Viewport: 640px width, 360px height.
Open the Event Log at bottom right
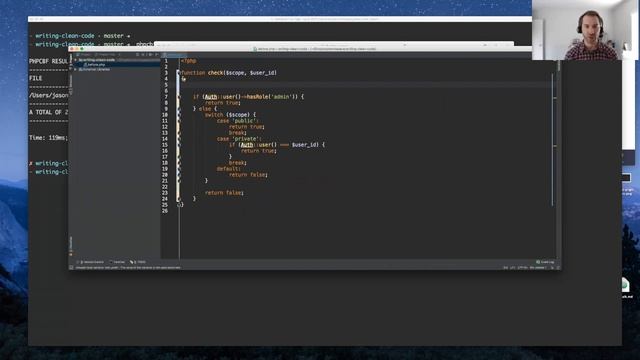pos(545,262)
